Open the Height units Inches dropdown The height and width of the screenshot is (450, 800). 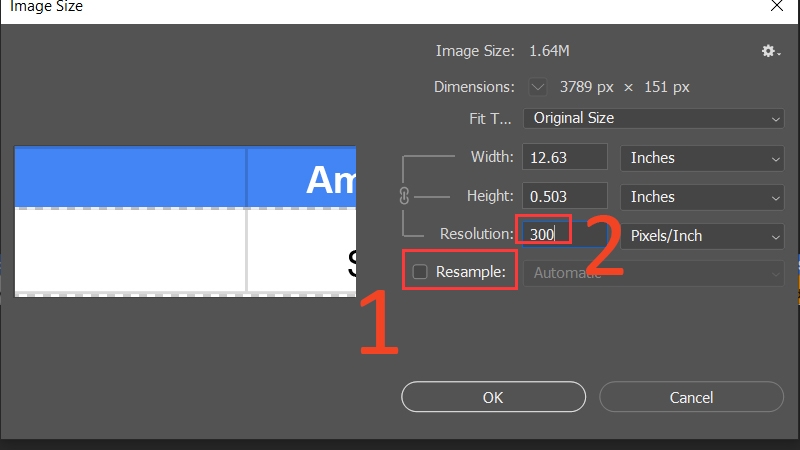(x=702, y=197)
